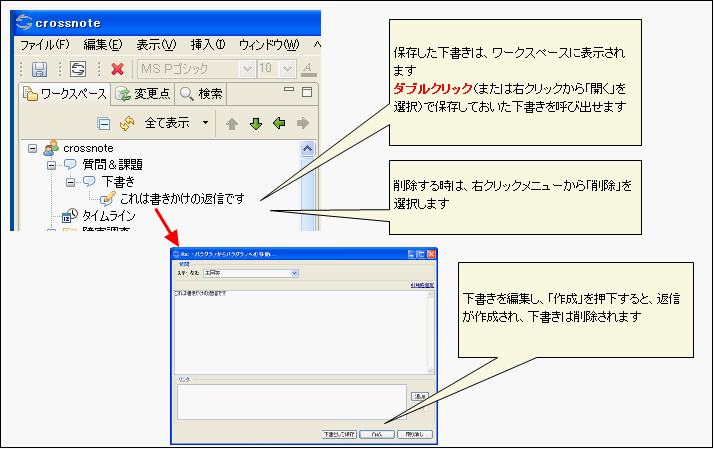Click the 追加 button beside link list
Screen dimensions: 714x449
click(x=419, y=397)
